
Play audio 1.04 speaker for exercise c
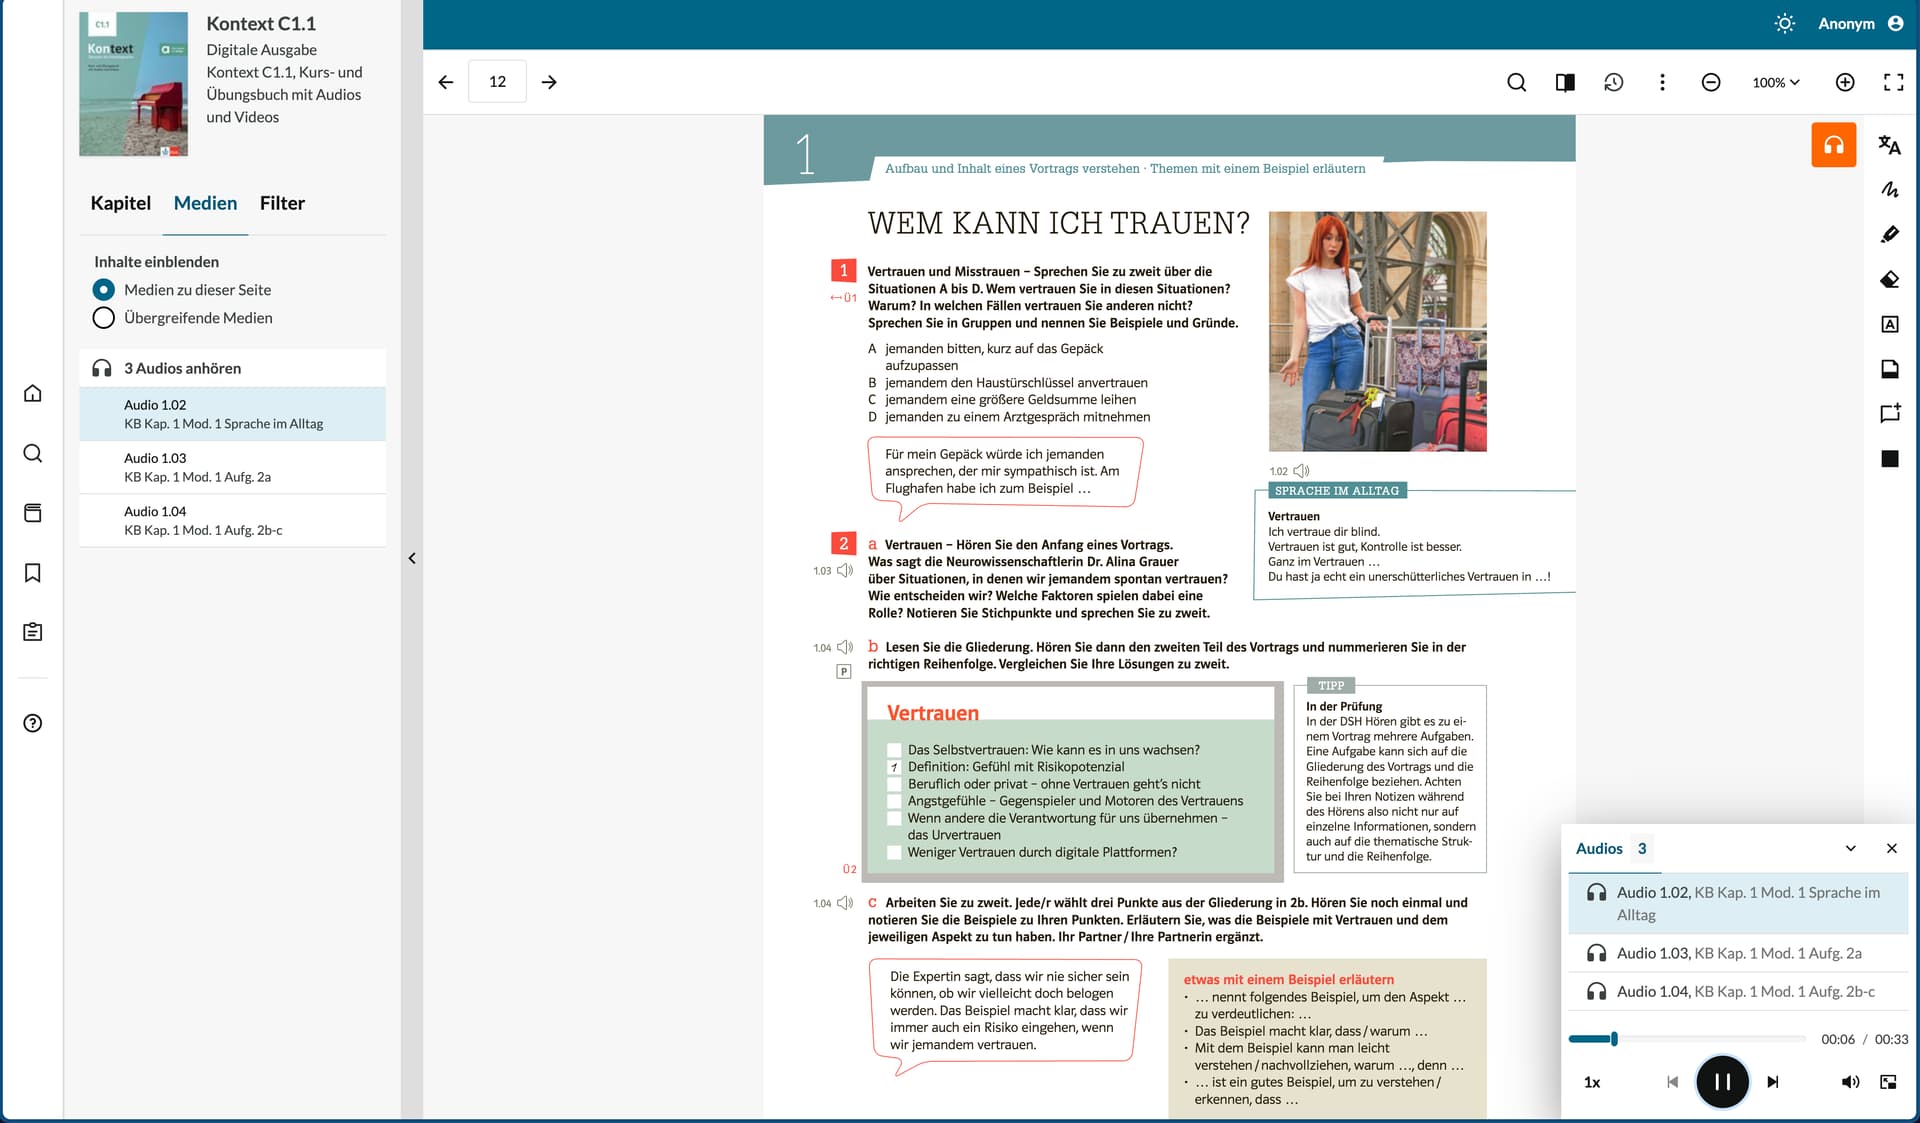tap(845, 903)
